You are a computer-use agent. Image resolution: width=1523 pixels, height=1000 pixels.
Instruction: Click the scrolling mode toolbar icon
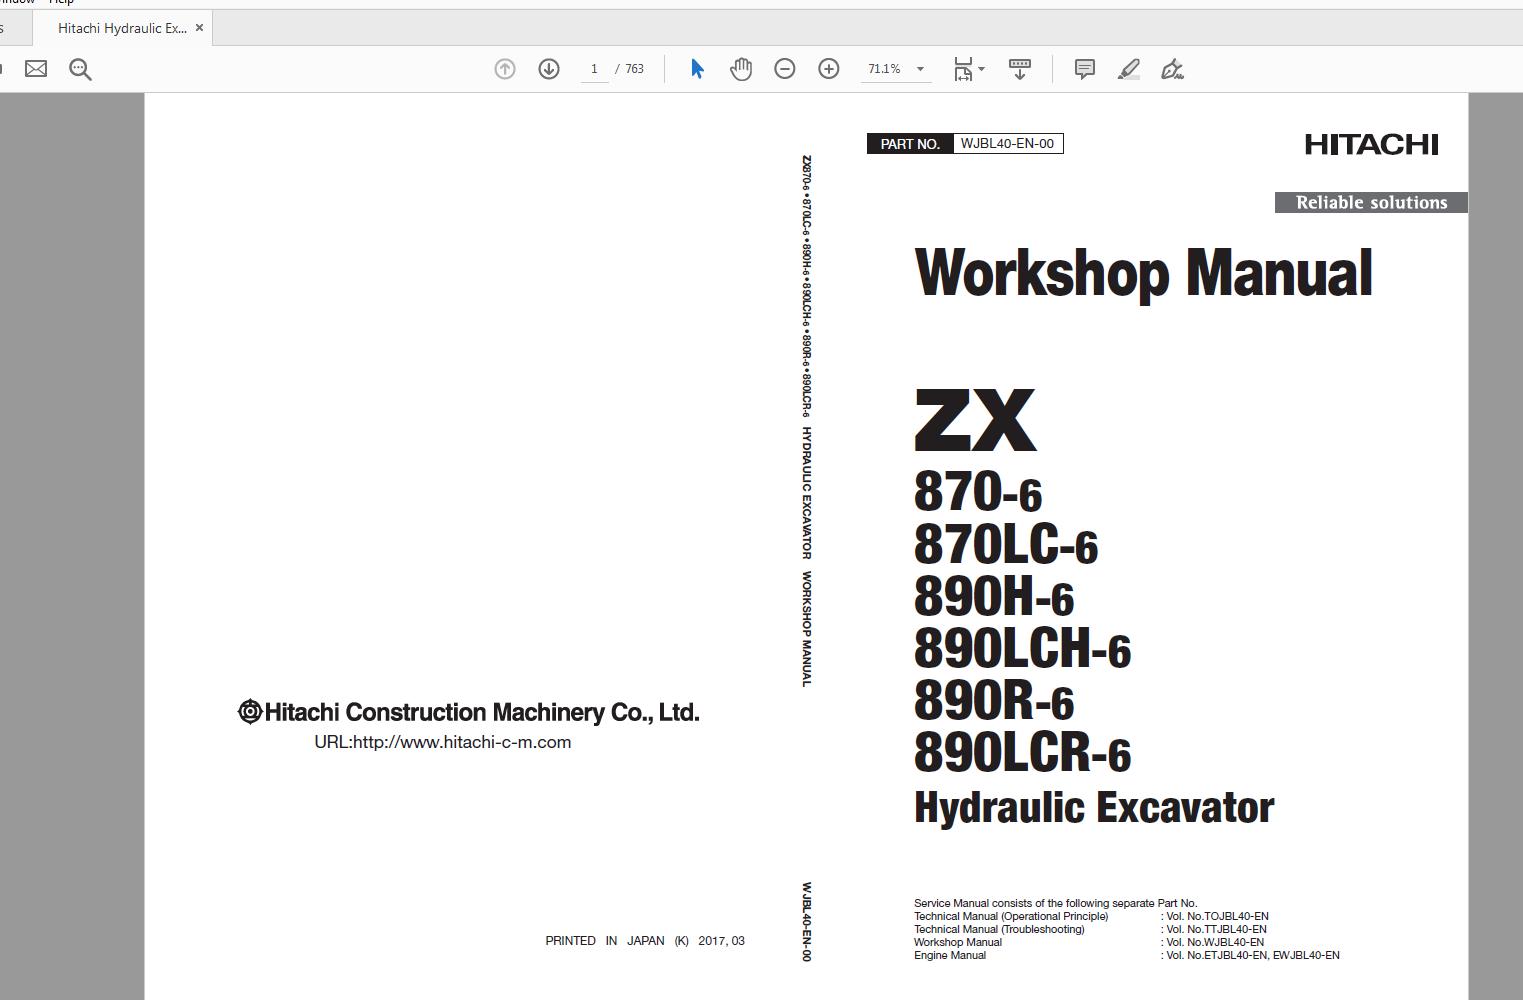(x=1020, y=69)
